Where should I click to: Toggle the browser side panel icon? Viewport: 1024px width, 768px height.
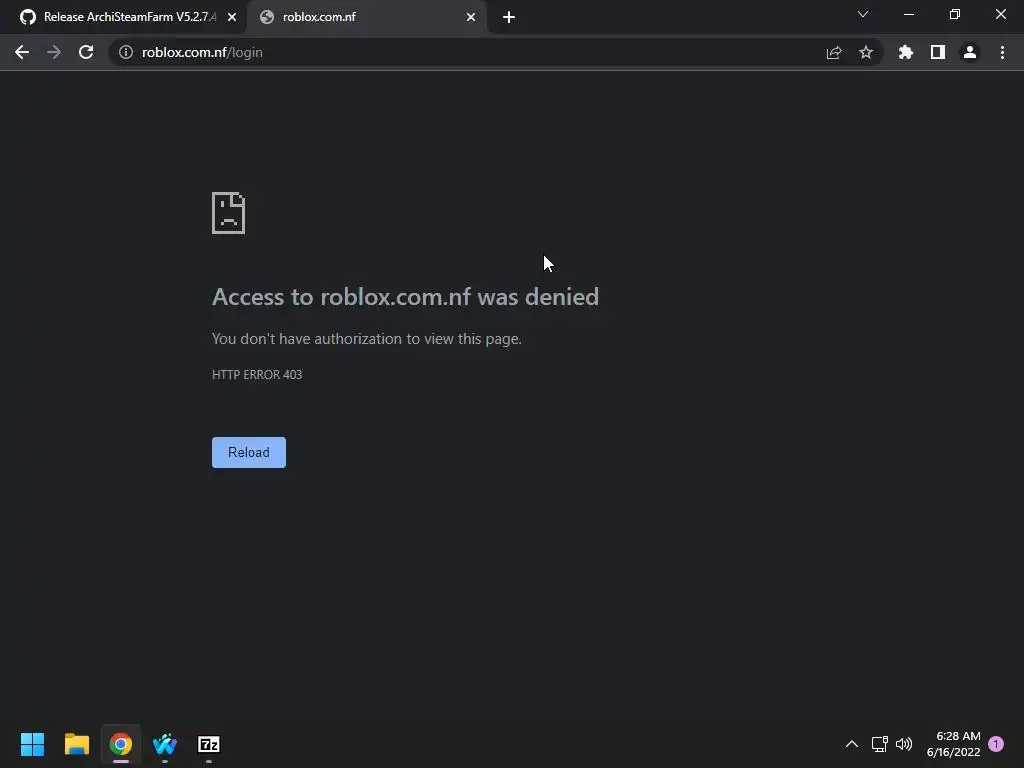938,52
